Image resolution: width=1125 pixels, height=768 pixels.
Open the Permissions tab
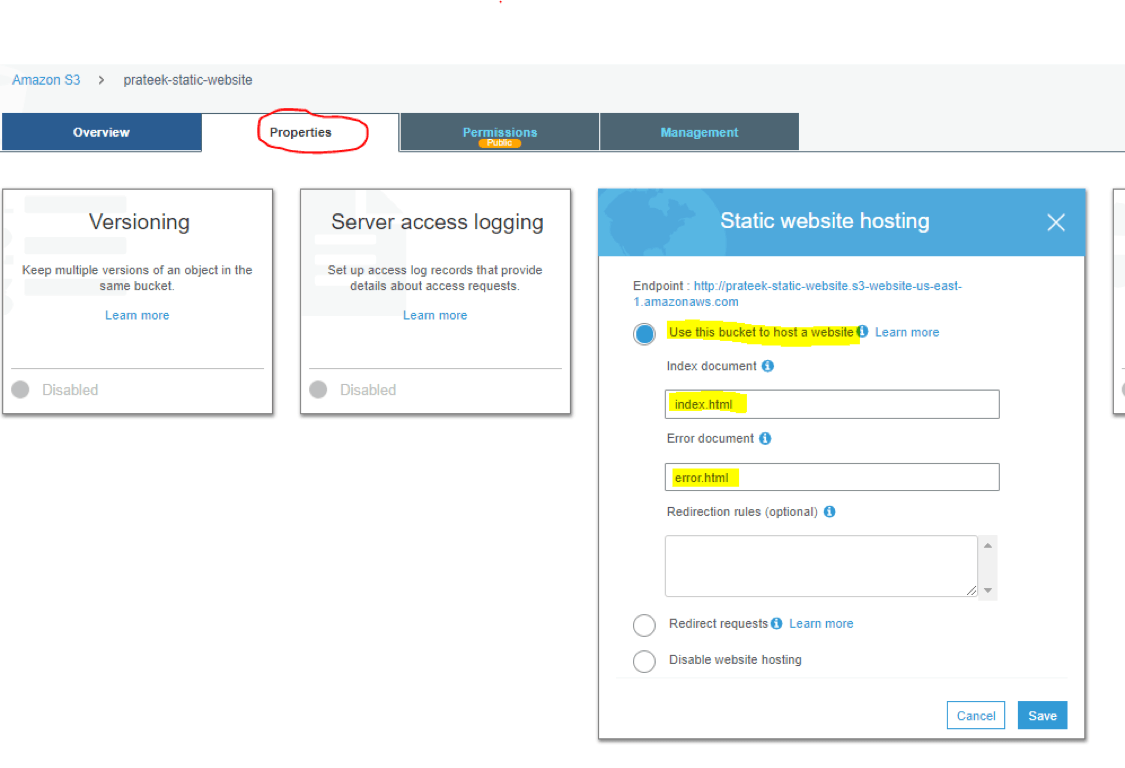499,133
